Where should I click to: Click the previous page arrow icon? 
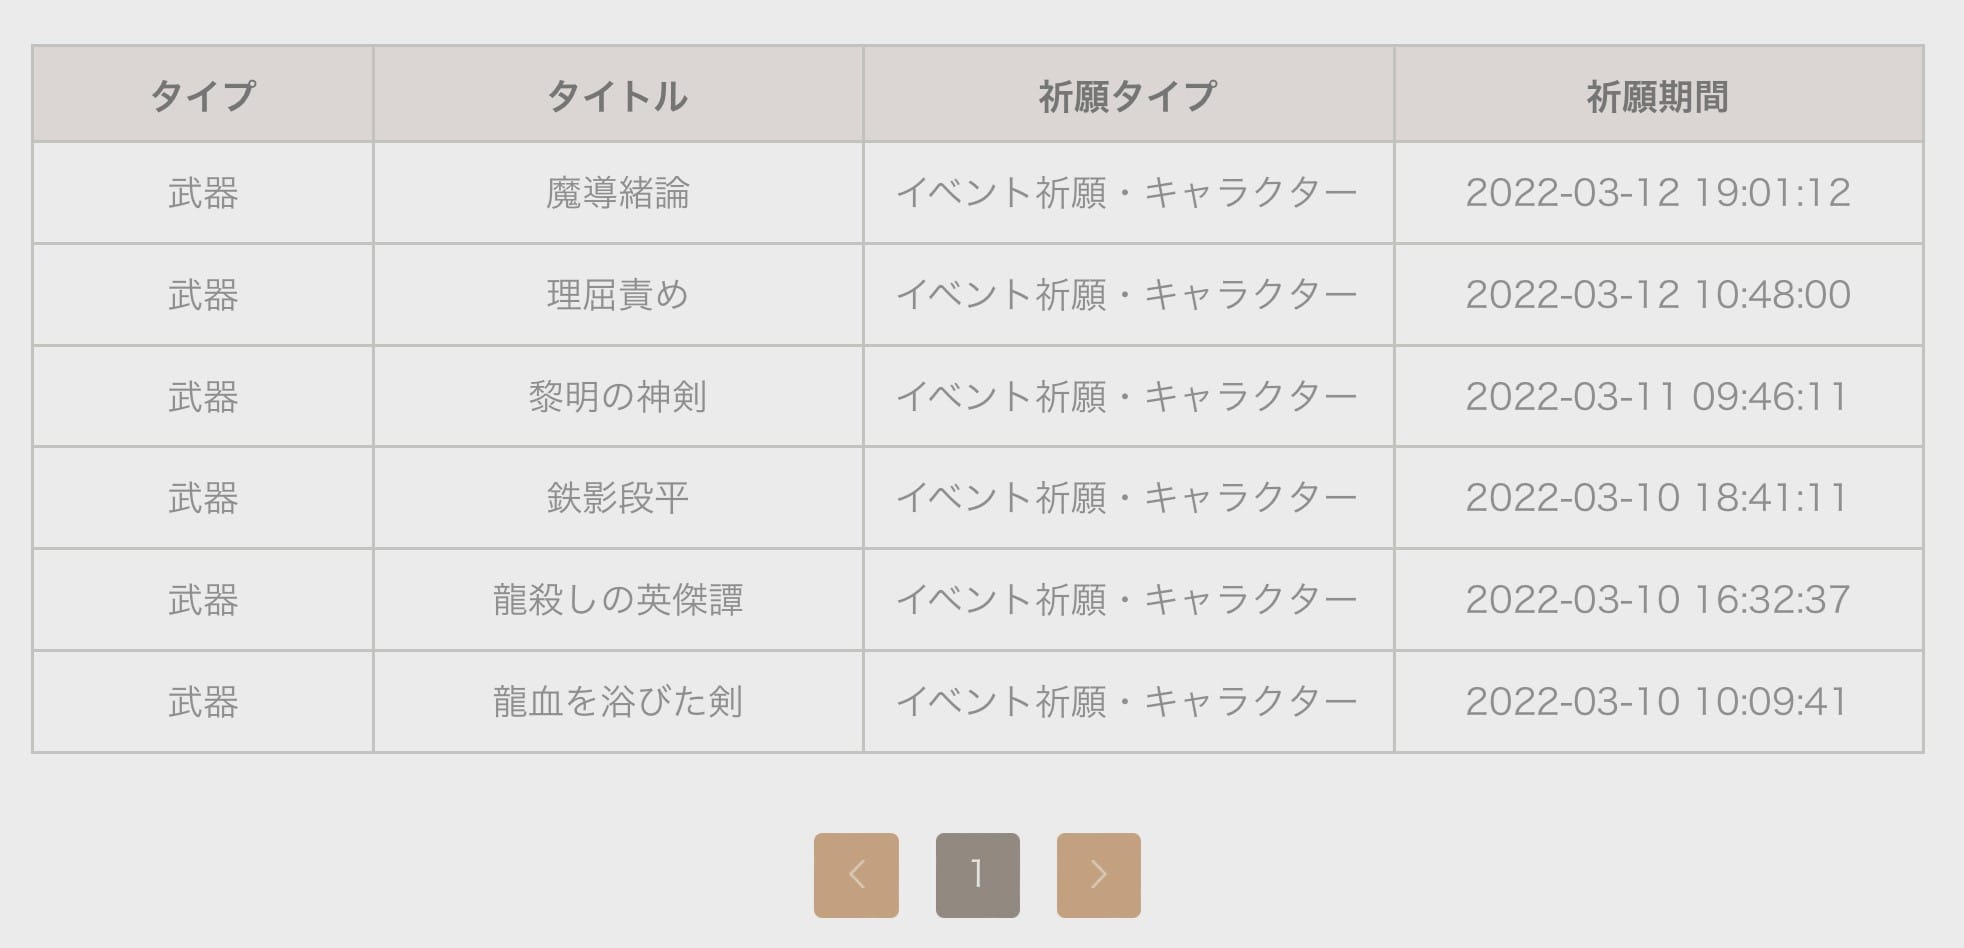tap(856, 873)
